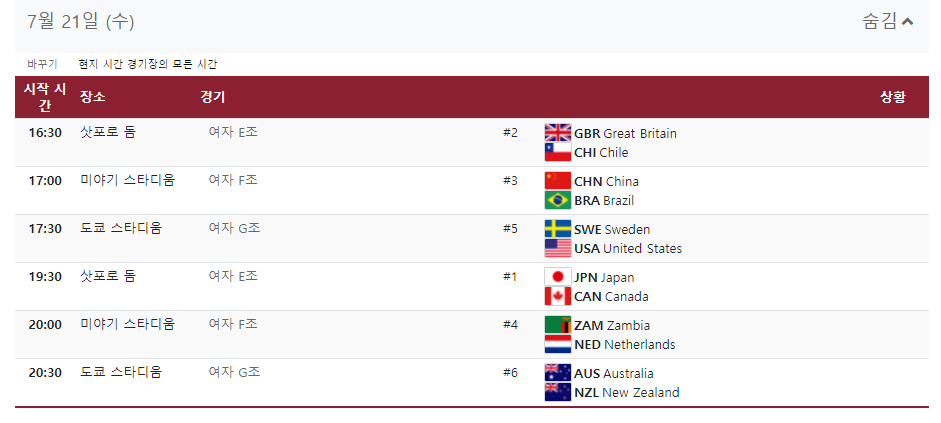Click the chevron arrow beside 숨김
941x423 pixels.
(x=907, y=22)
